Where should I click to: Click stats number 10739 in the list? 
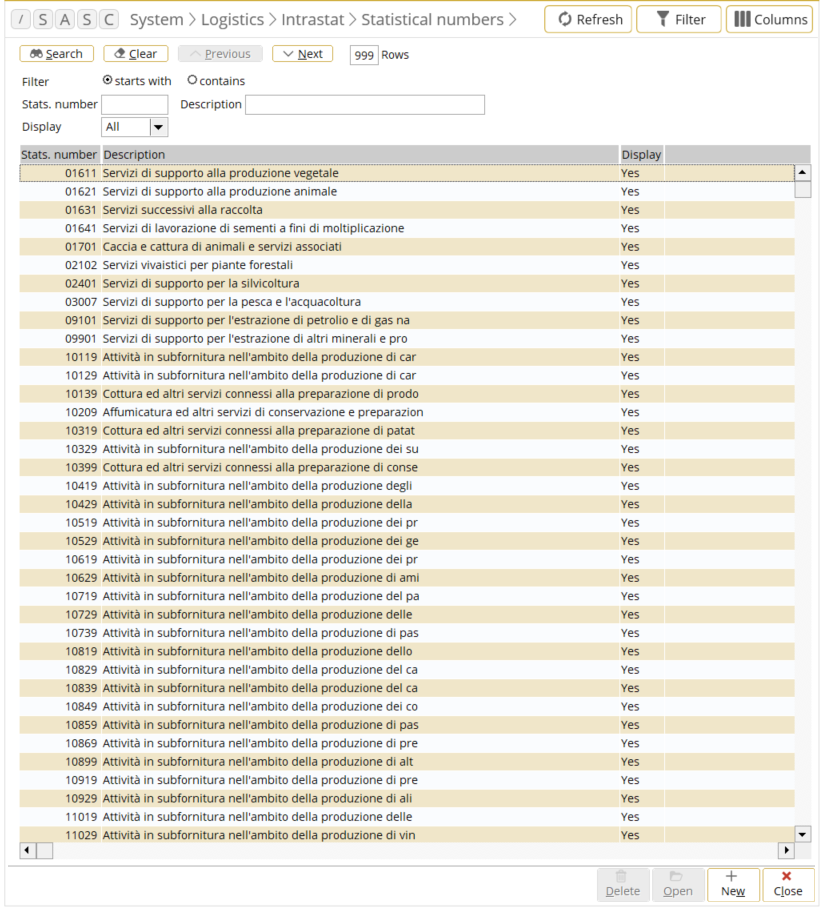(x=81, y=633)
